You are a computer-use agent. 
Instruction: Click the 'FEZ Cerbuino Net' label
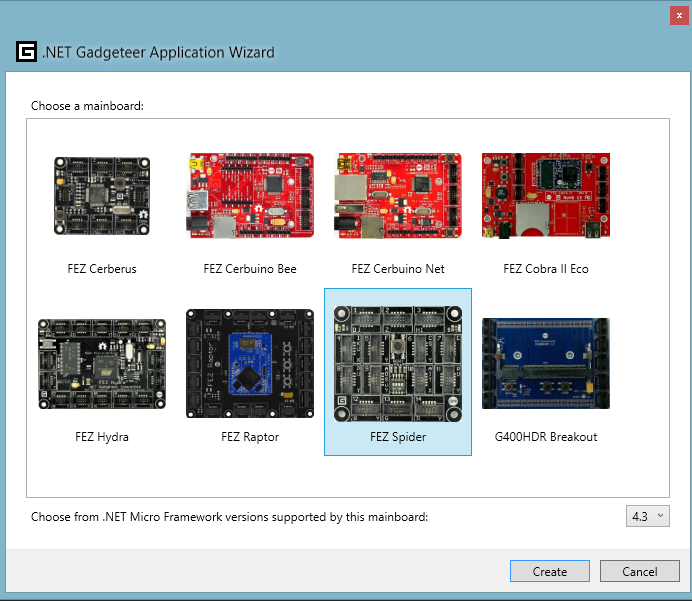coord(398,269)
